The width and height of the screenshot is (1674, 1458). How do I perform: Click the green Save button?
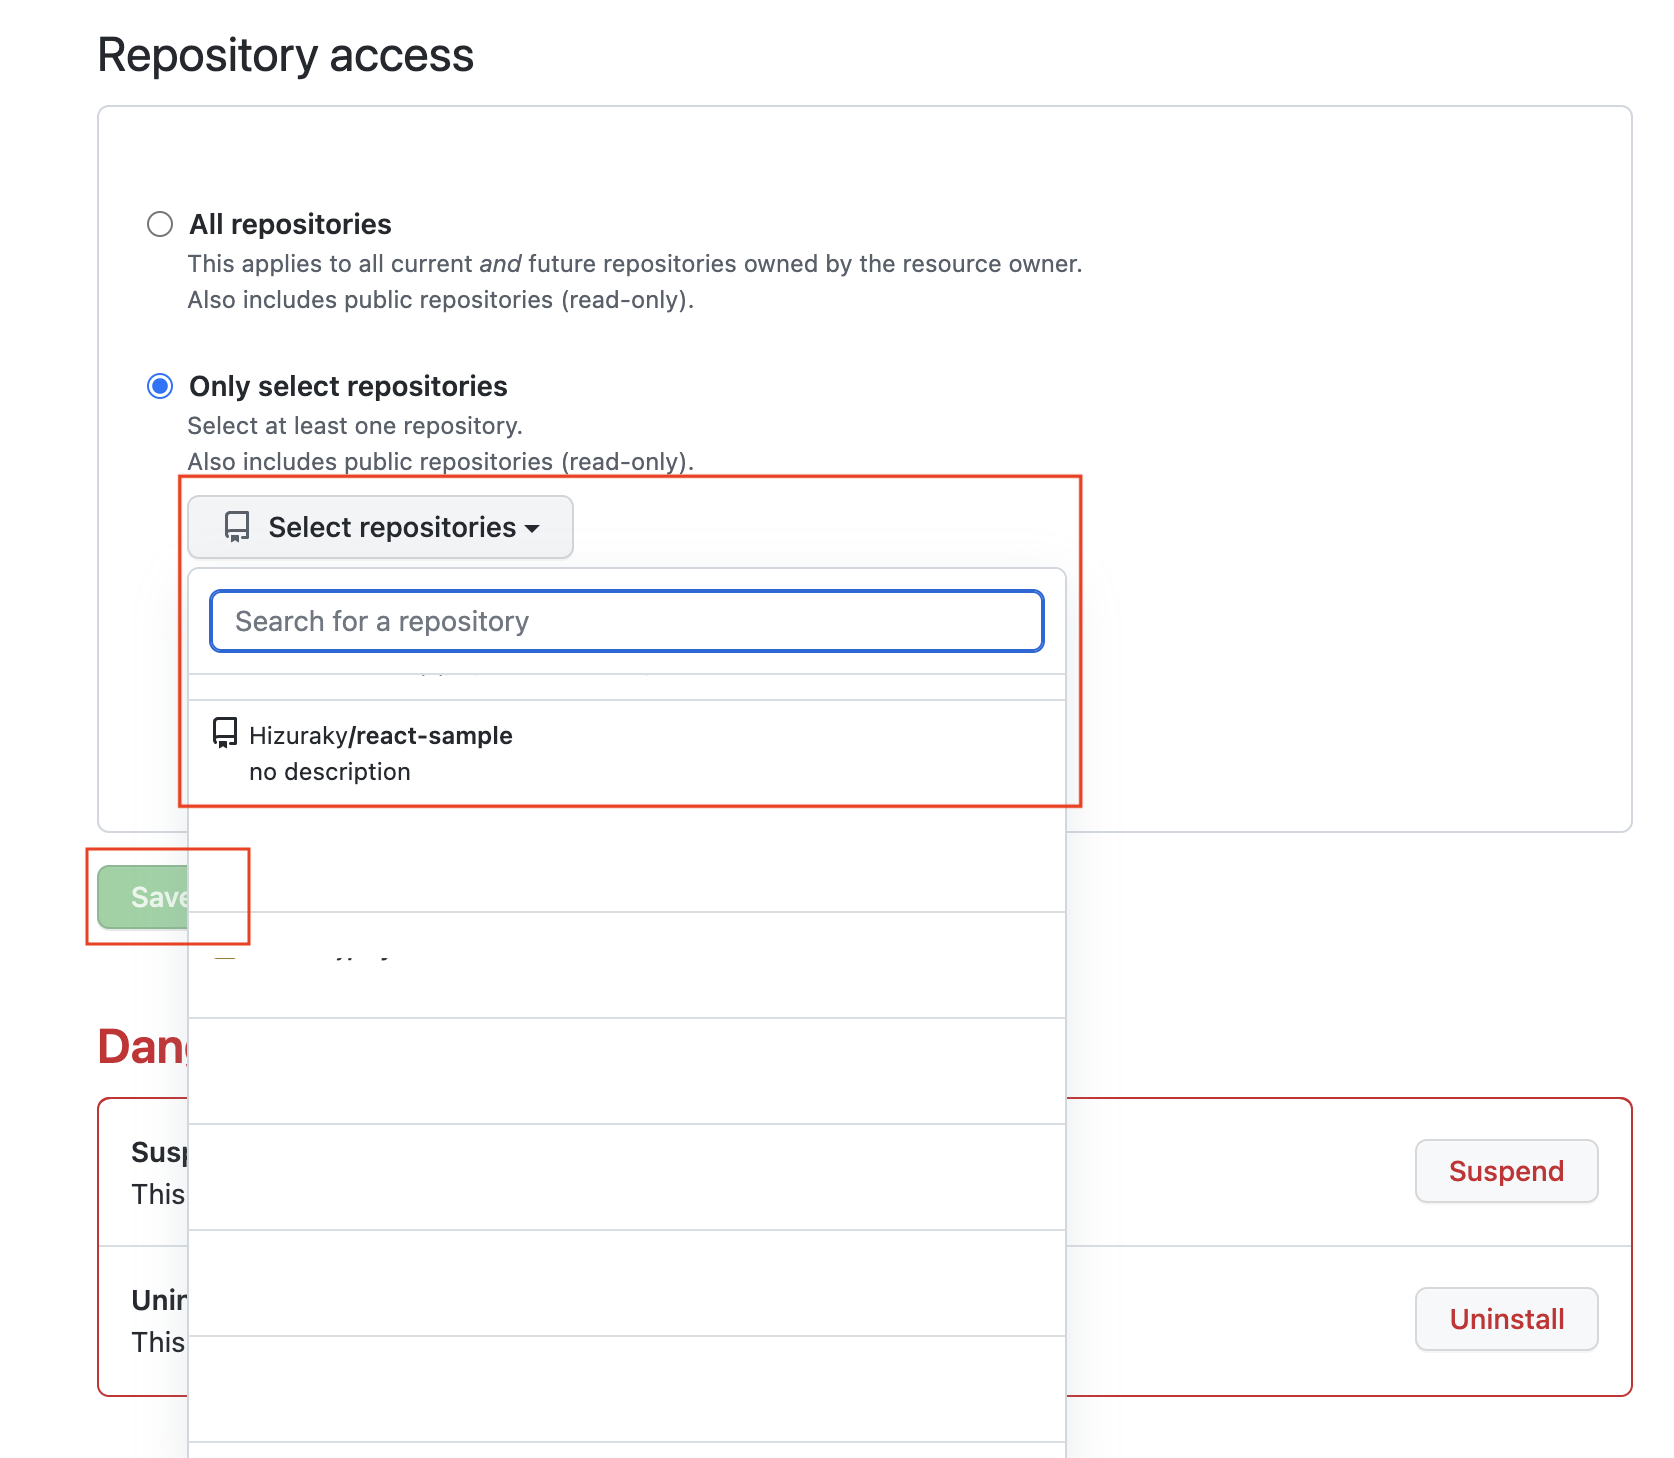pos(143,897)
